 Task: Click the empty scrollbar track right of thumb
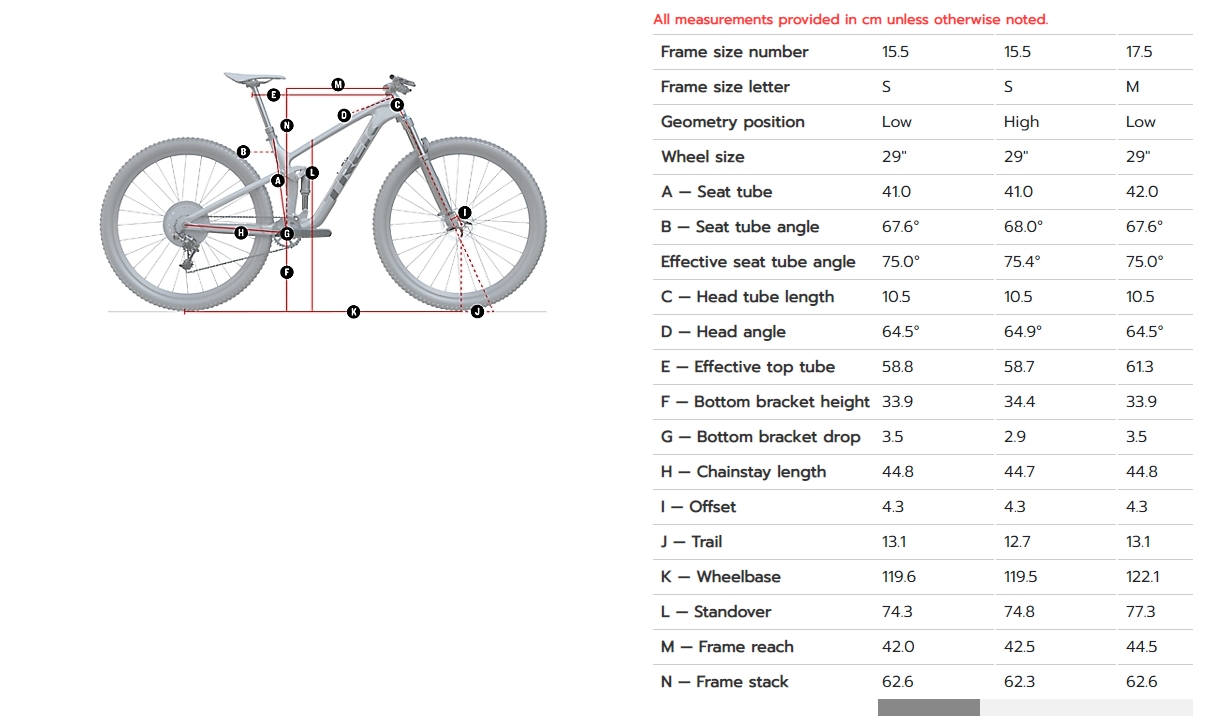[1086, 708]
